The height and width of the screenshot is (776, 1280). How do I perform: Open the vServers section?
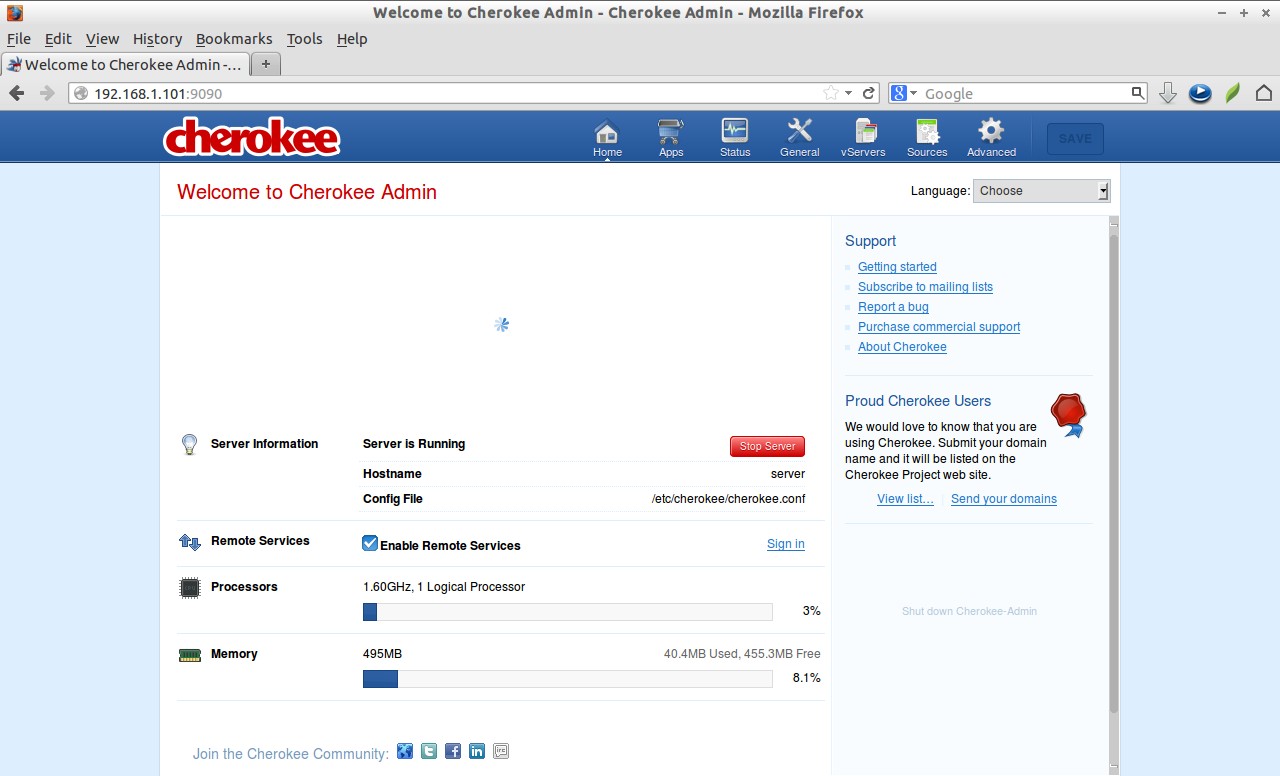(863, 138)
